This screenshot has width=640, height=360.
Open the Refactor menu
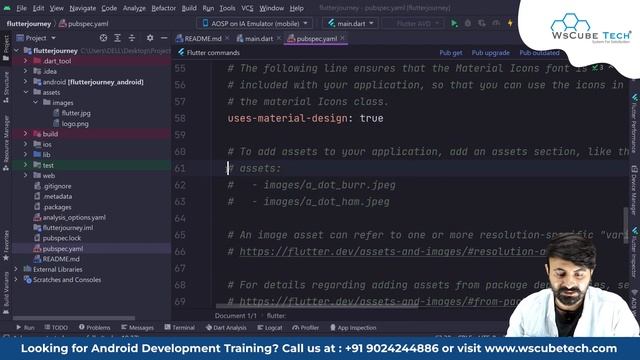(x=163, y=8)
